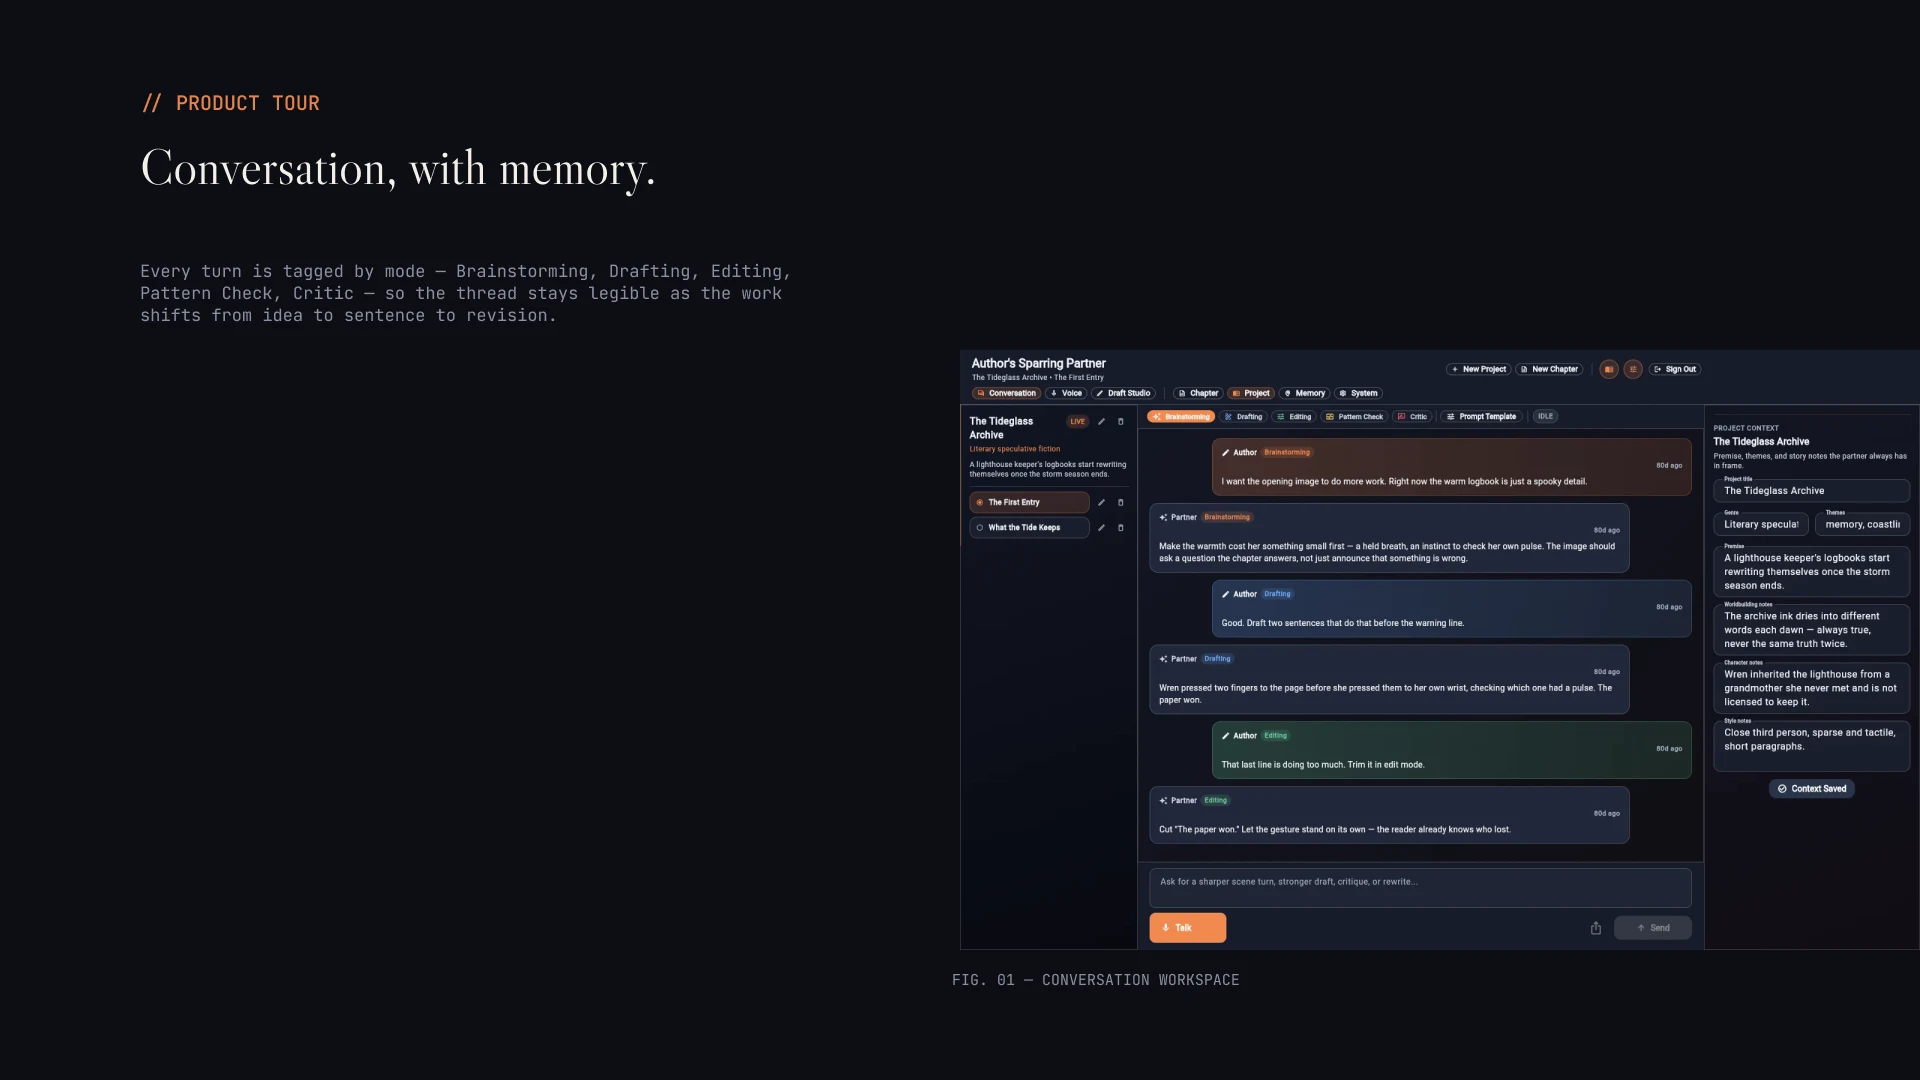Image resolution: width=1920 pixels, height=1080 pixels.
Task: Click trash icon beside What the Tide Keeps
Action: tap(1120, 528)
